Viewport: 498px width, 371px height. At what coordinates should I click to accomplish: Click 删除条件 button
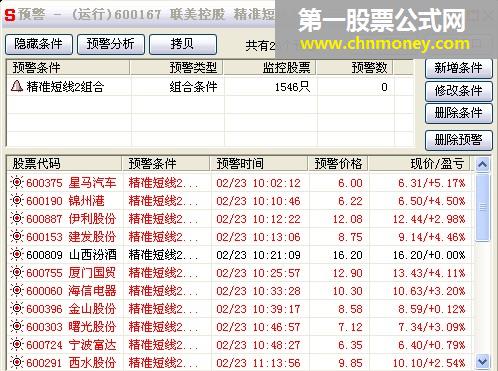click(459, 113)
